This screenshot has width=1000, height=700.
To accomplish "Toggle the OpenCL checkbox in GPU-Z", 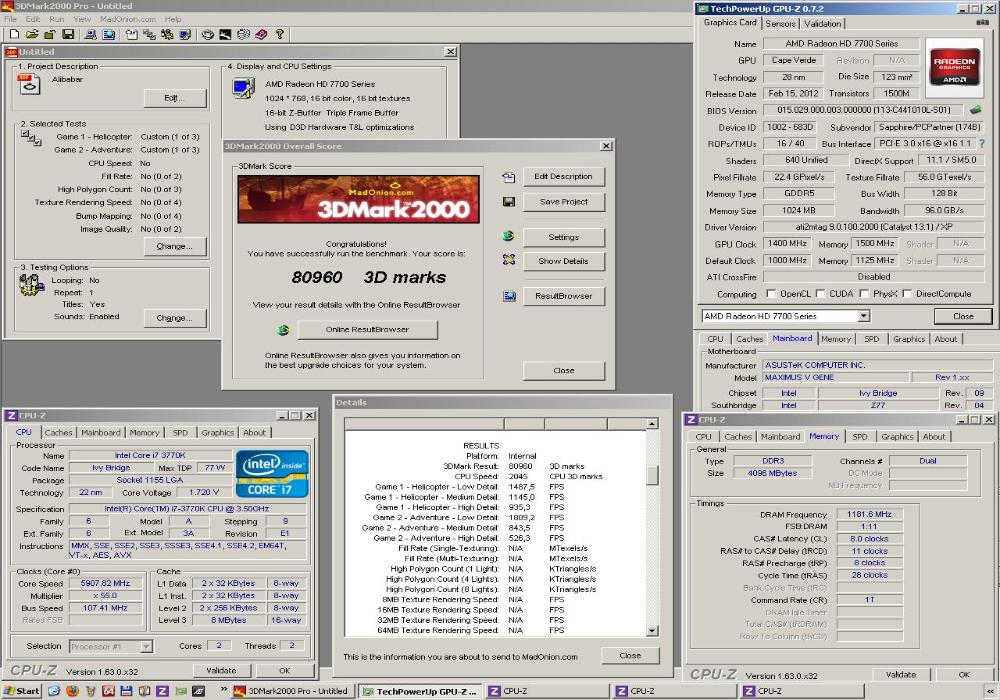I will click(x=770, y=294).
